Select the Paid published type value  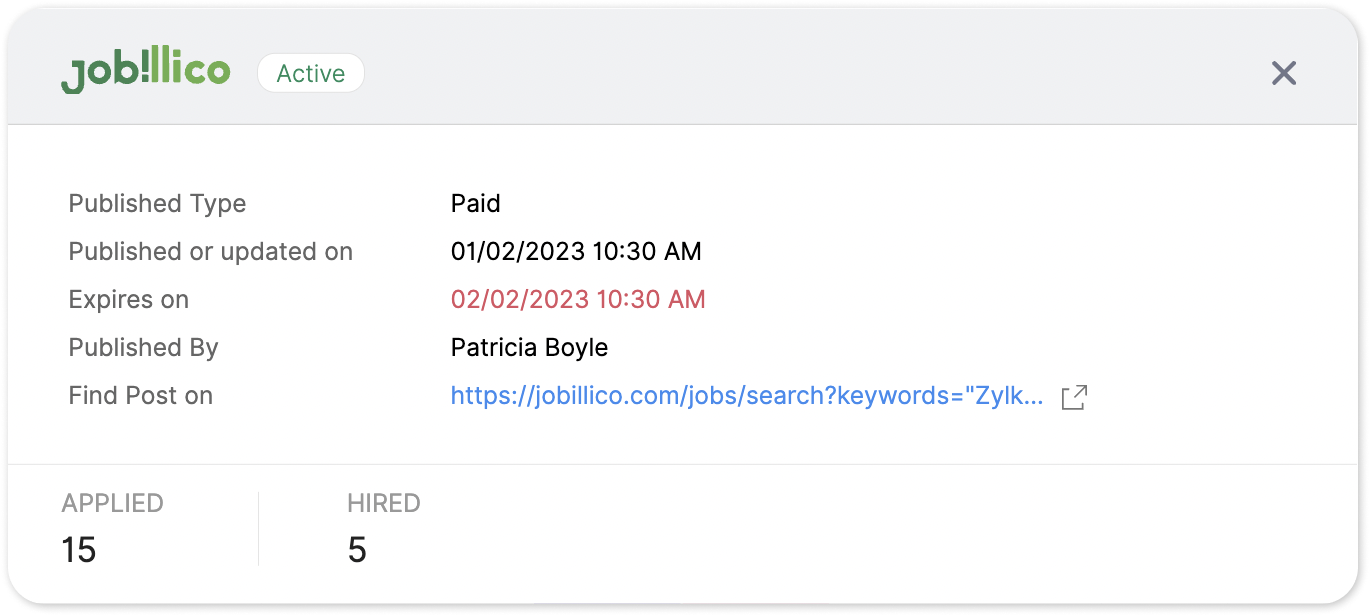coord(476,204)
